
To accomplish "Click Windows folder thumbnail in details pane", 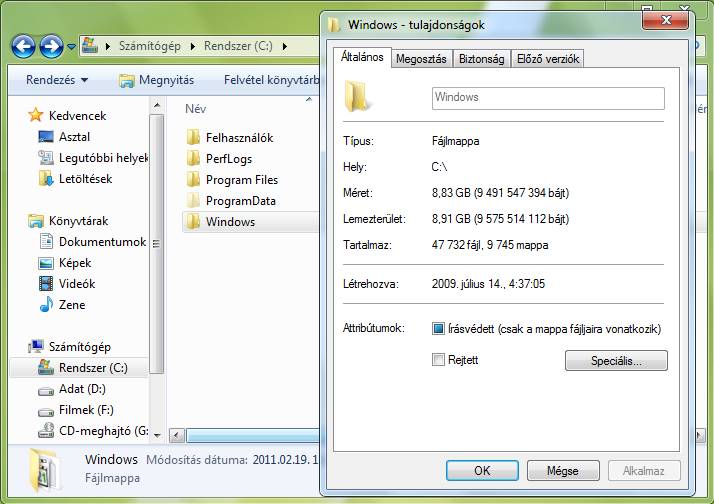I will coord(44,470).
